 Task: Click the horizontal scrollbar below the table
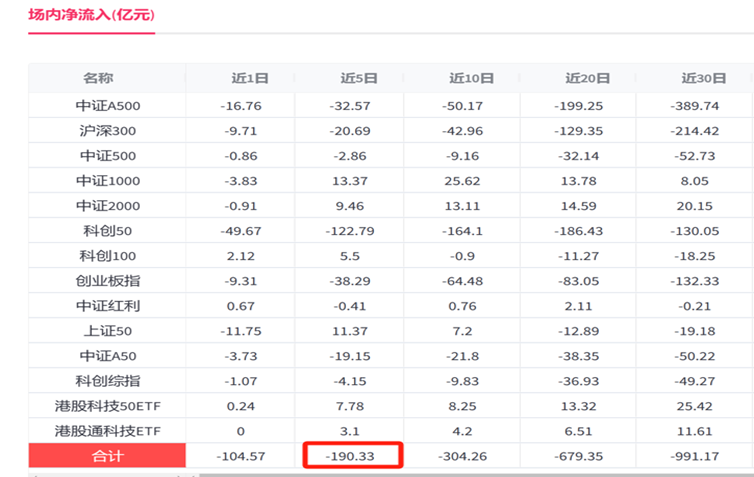point(476,475)
